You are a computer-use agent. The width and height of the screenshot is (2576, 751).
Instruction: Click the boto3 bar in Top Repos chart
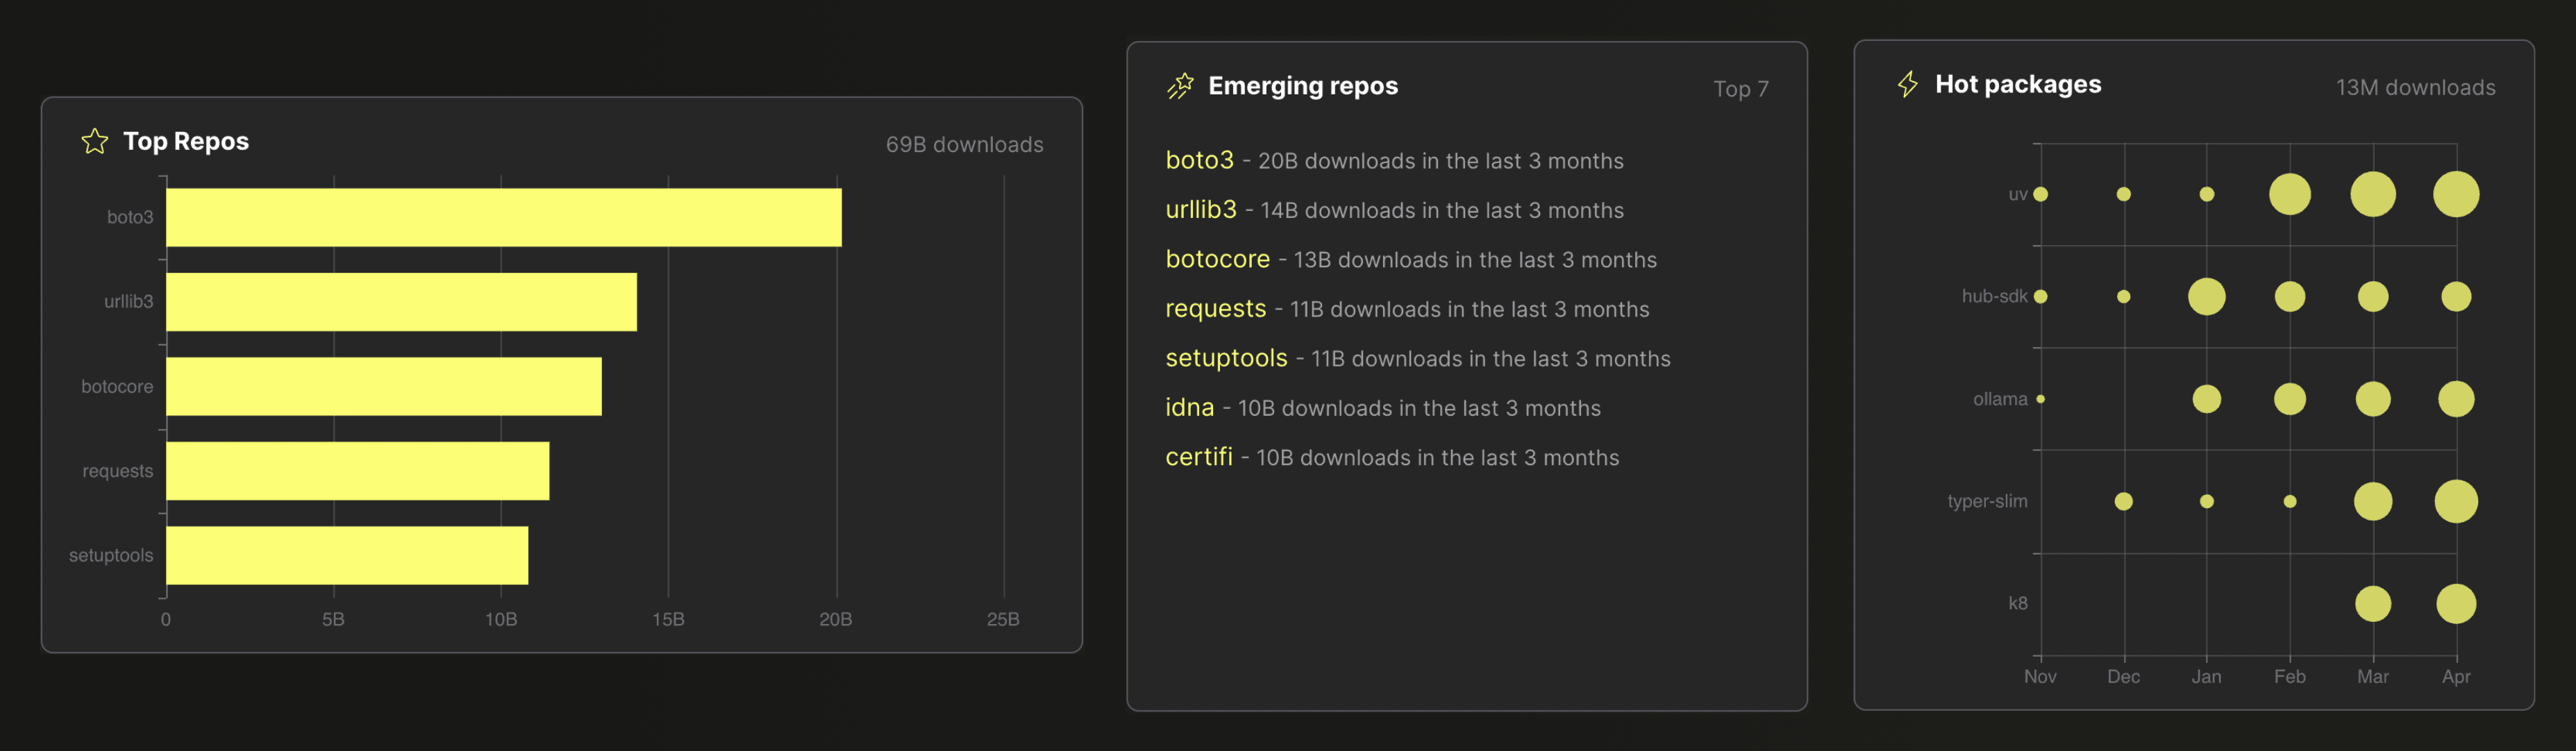pos(503,217)
